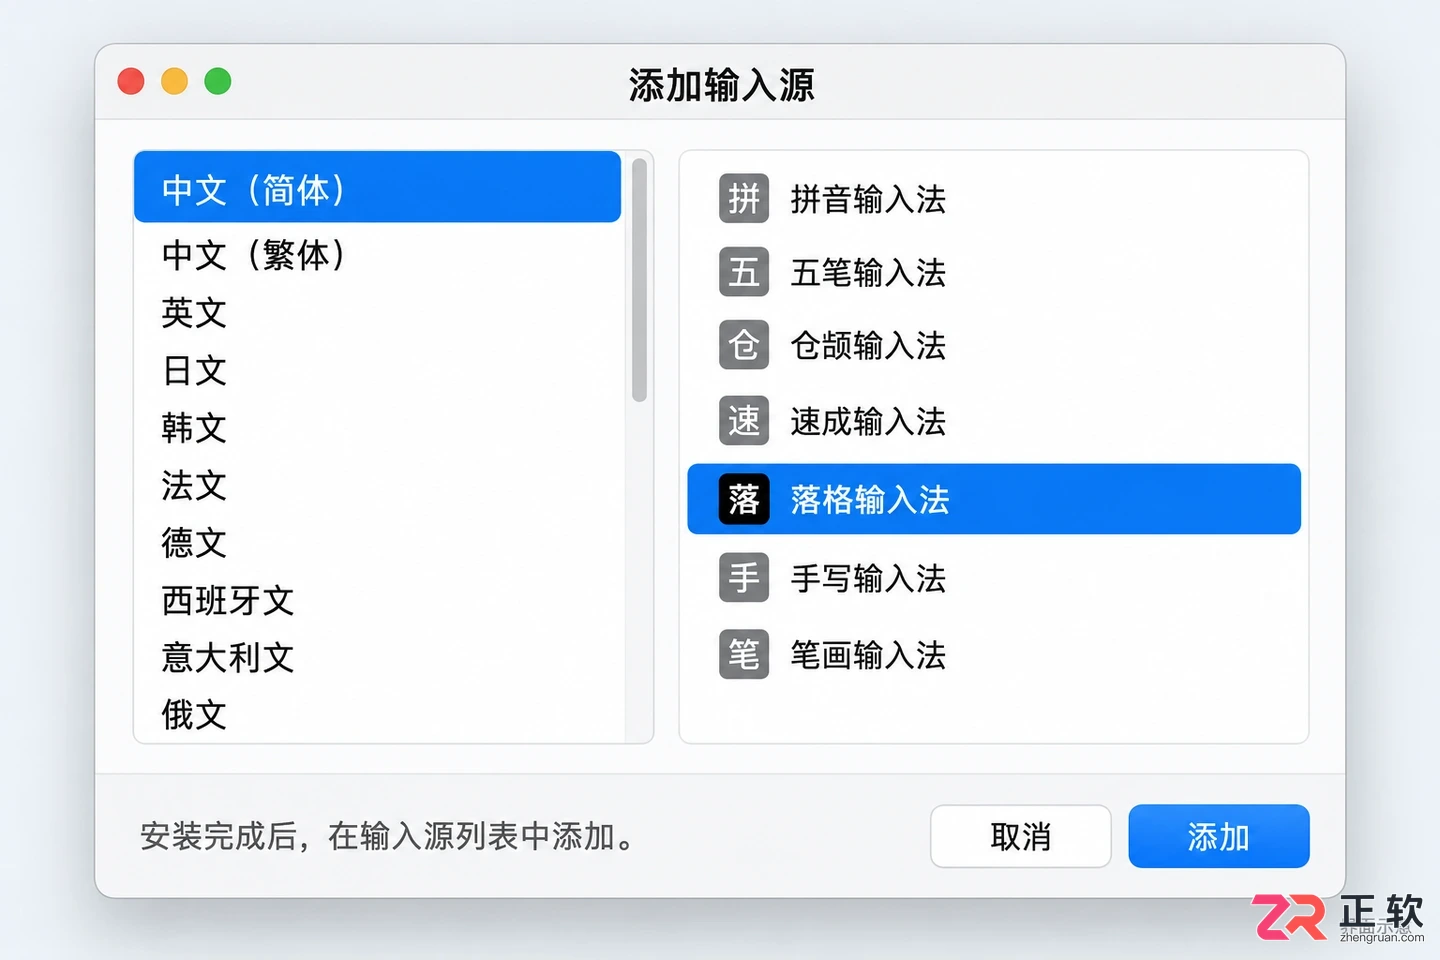Click the 笔 icon for 笔画输入法
1440x960 pixels.
744,655
